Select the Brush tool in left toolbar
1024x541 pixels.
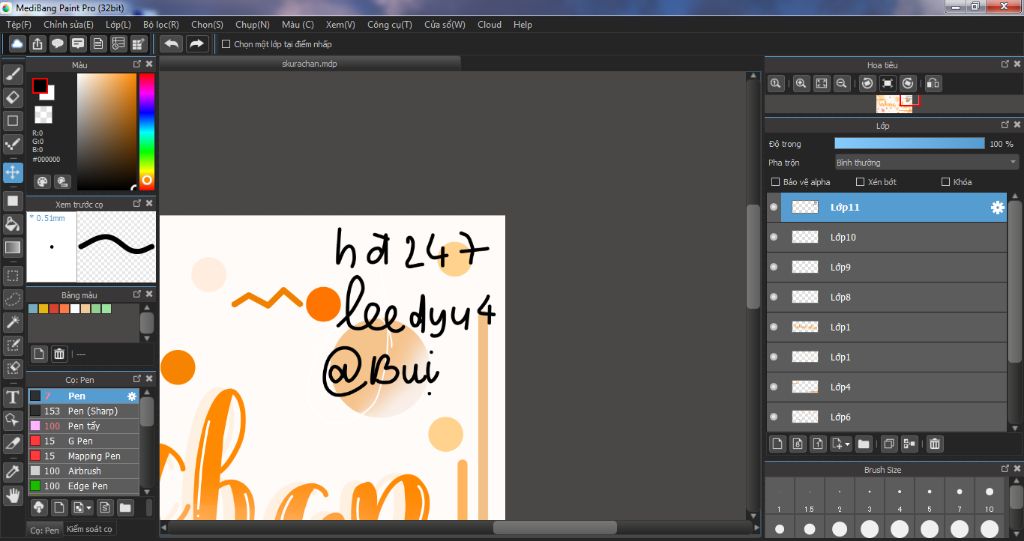point(12,74)
